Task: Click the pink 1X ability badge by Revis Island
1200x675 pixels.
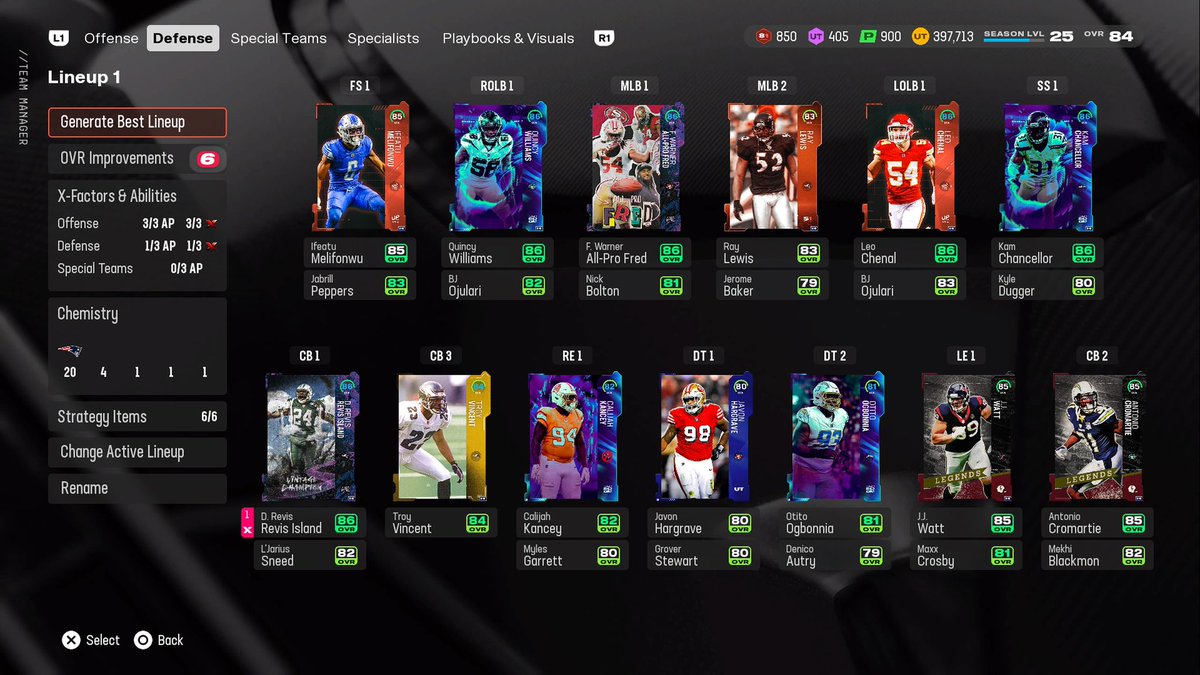Action: point(247,522)
